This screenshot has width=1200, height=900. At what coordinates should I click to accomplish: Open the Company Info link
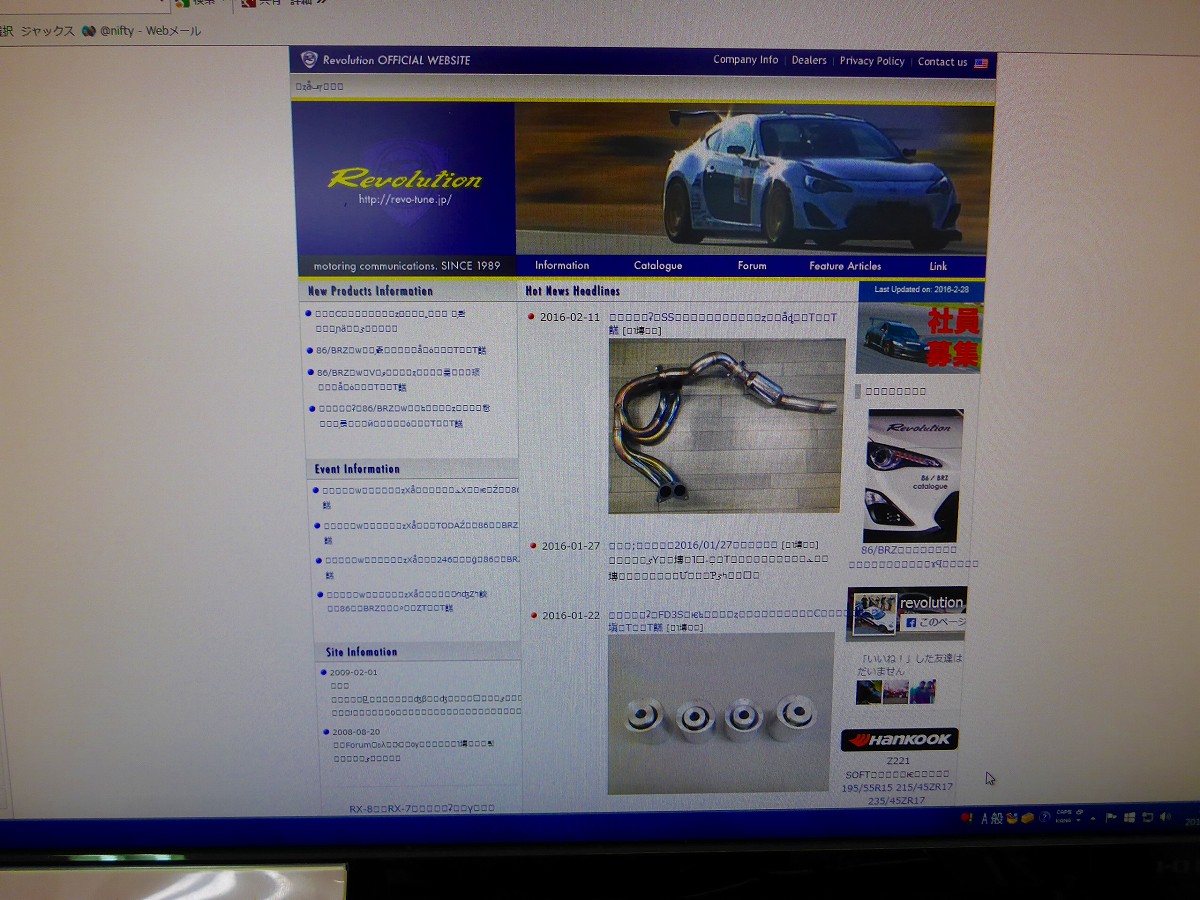coord(745,60)
